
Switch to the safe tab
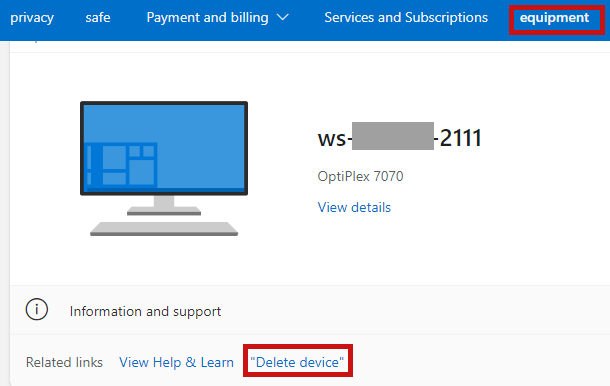[98, 18]
